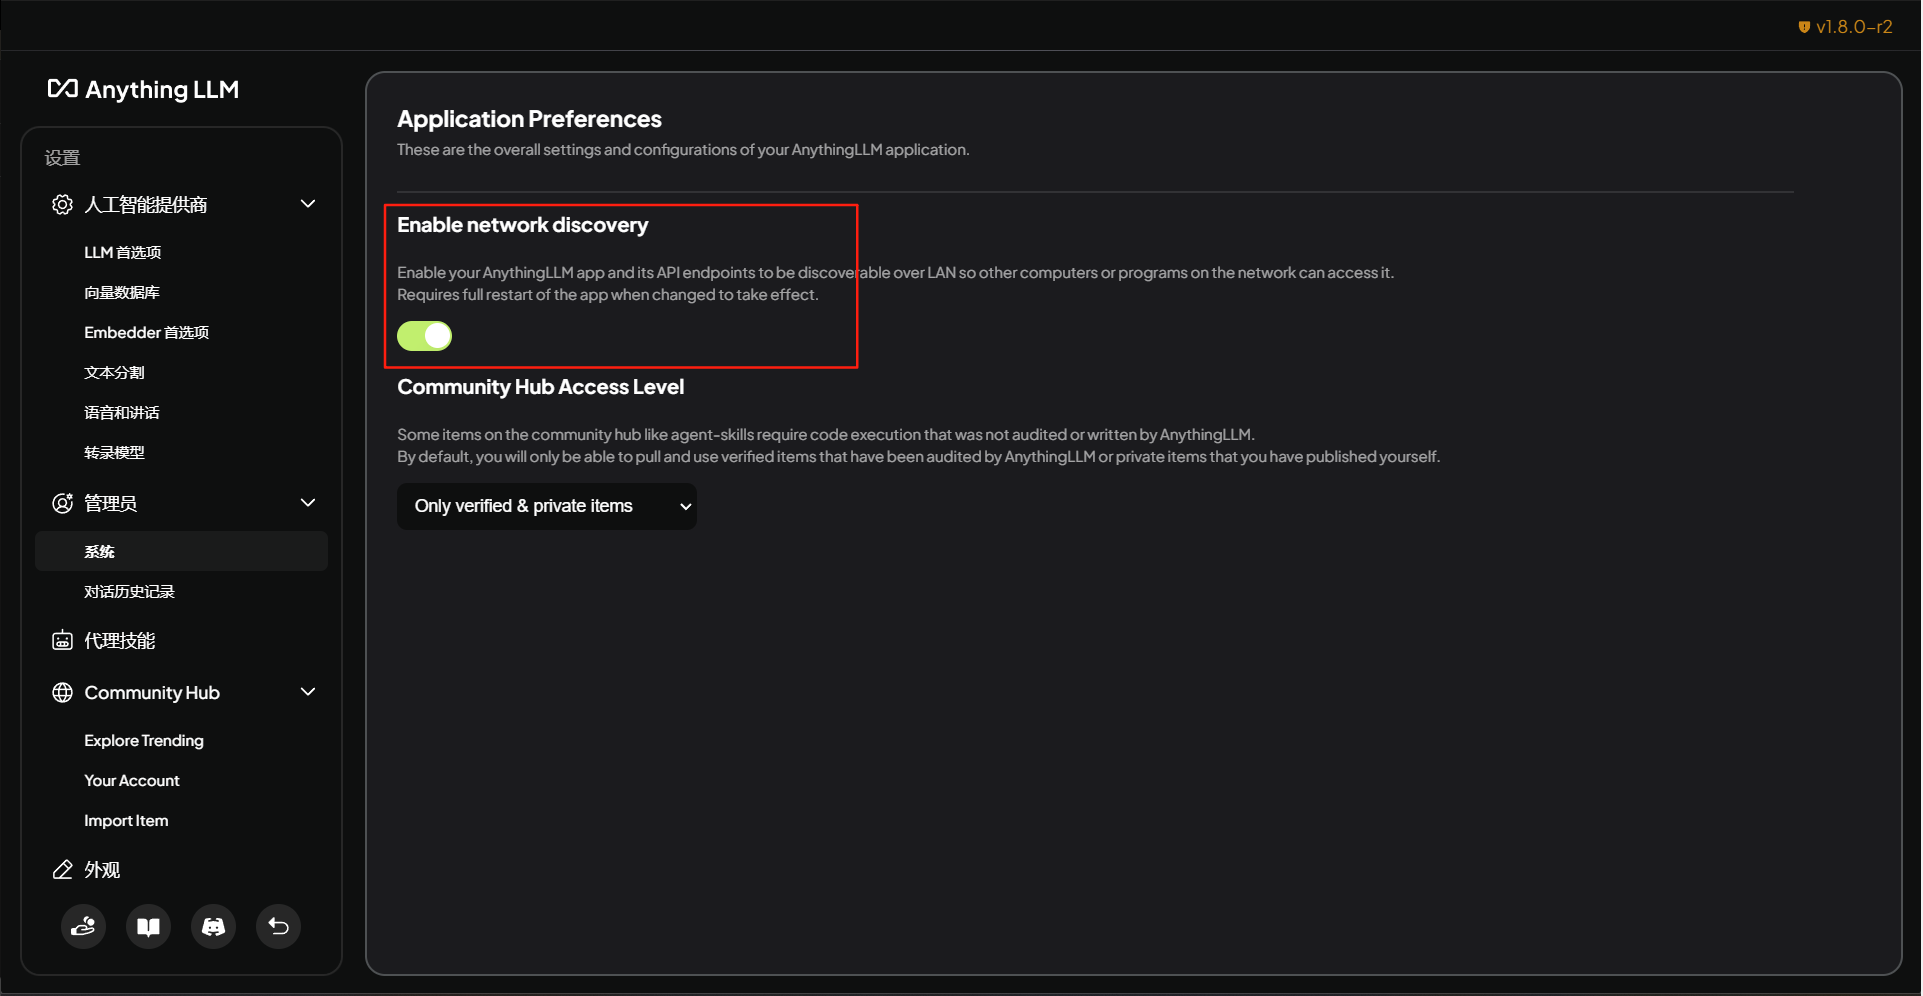
Task: Open 代理技能 section
Action: pos(120,640)
